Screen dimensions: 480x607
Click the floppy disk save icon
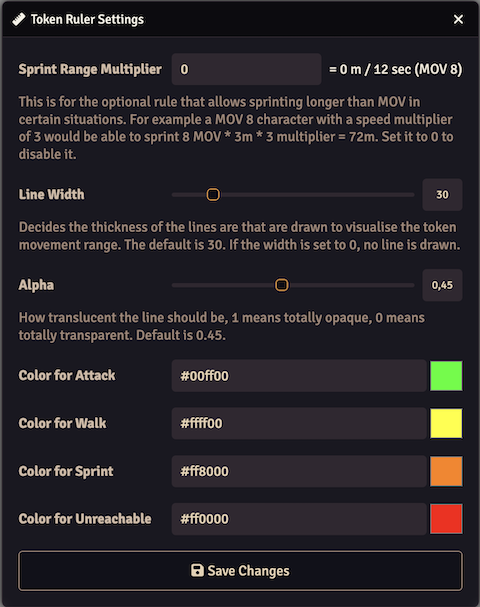(197, 570)
